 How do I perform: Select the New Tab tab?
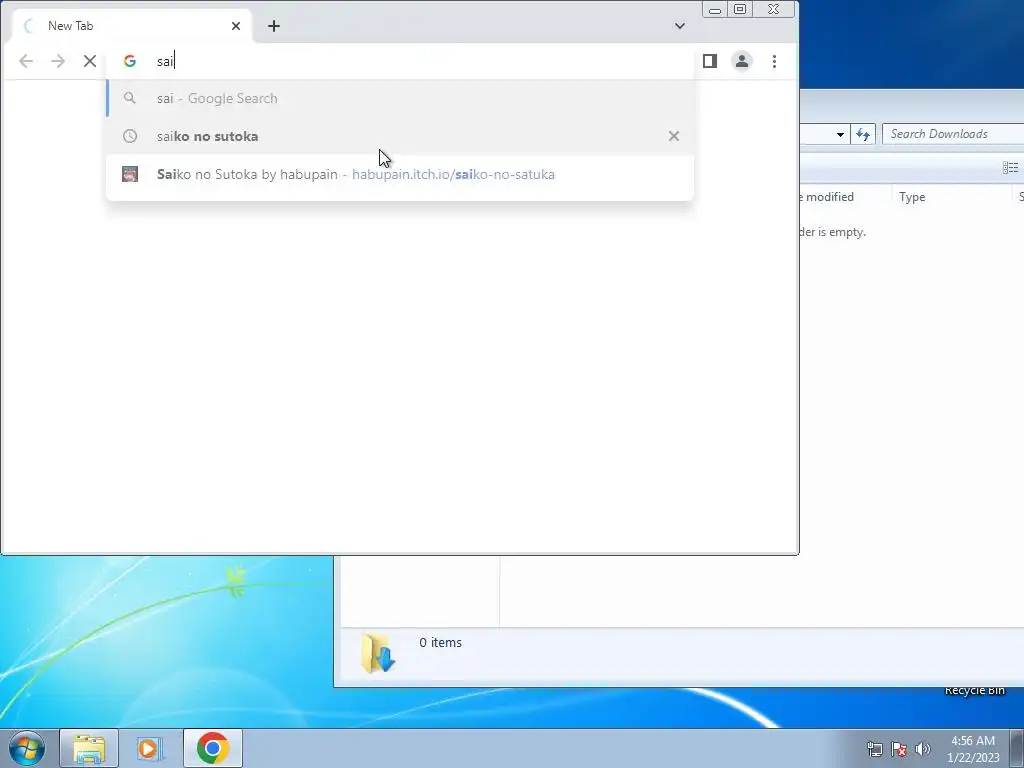[x=131, y=26]
